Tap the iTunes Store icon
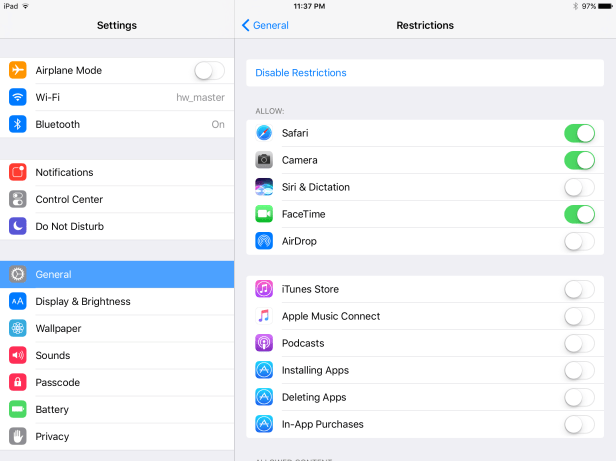616x461 pixels. [x=264, y=289]
